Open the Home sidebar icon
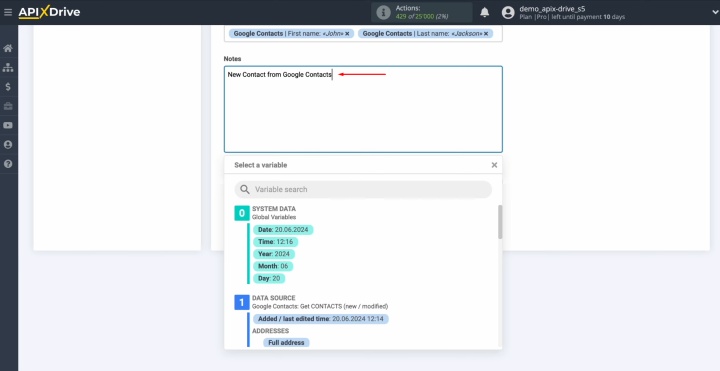Screen dimensions: 720x371 pyautogui.click(x=8, y=48)
